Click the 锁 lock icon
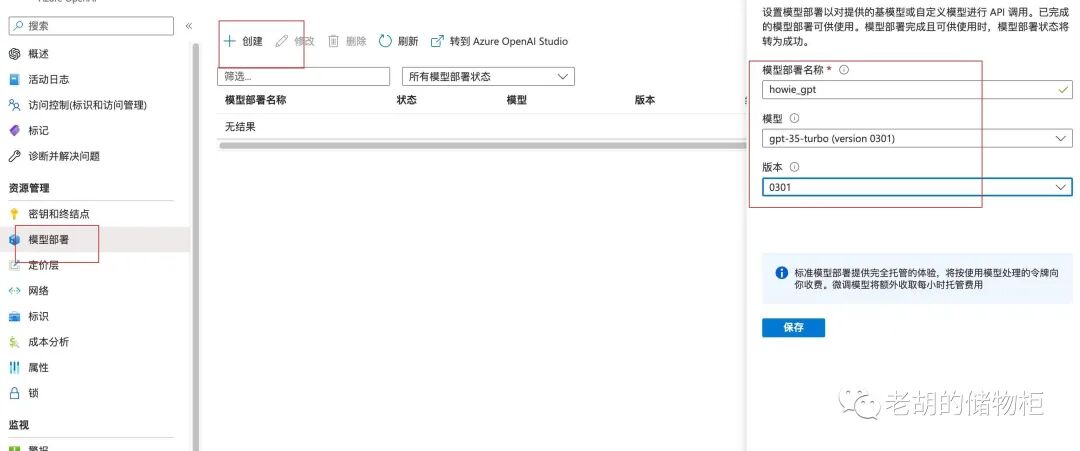The image size is (1080, 451). pos(14,393)
